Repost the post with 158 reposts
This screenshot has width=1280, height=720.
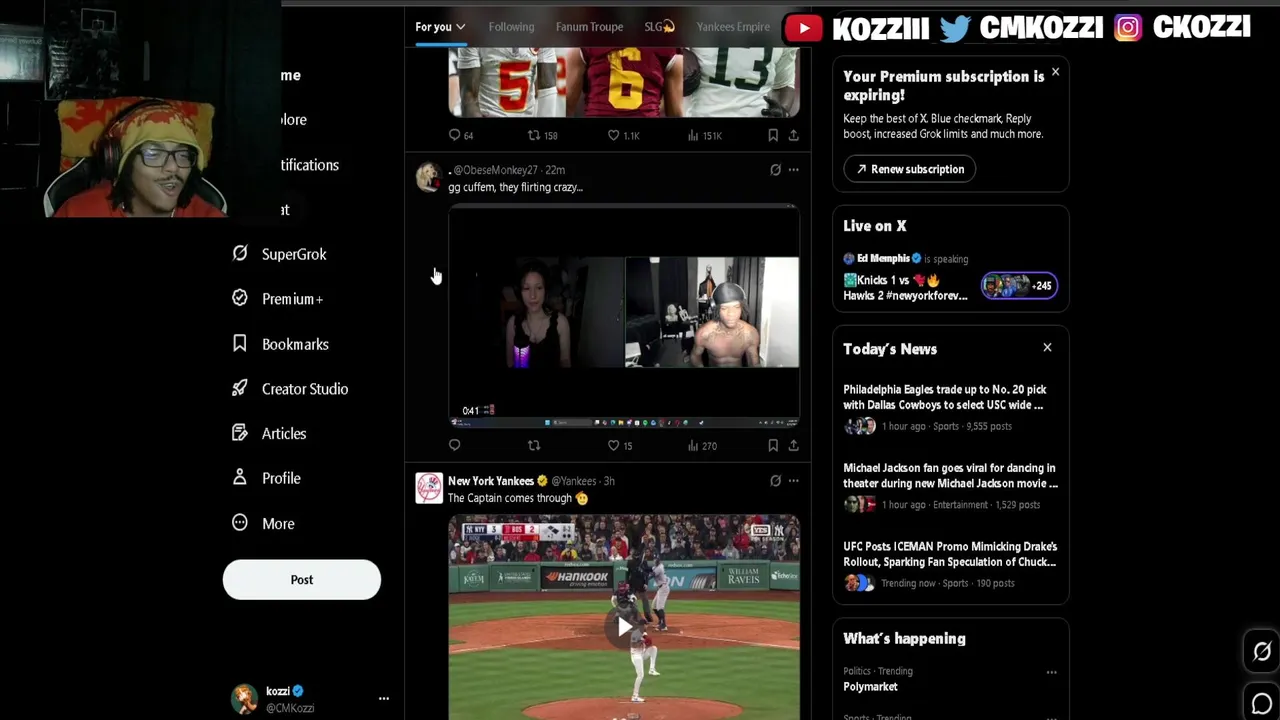[543, 135]
